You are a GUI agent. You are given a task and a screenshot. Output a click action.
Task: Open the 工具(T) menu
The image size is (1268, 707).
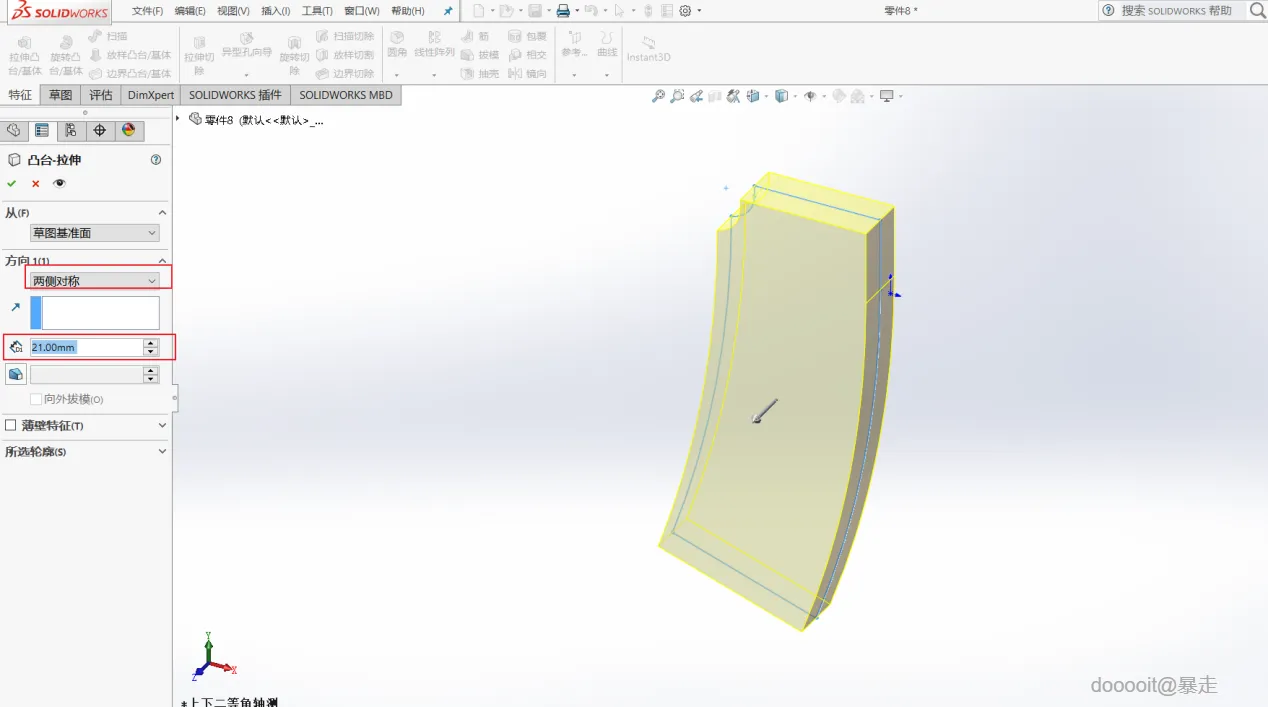tap(317, 11)
